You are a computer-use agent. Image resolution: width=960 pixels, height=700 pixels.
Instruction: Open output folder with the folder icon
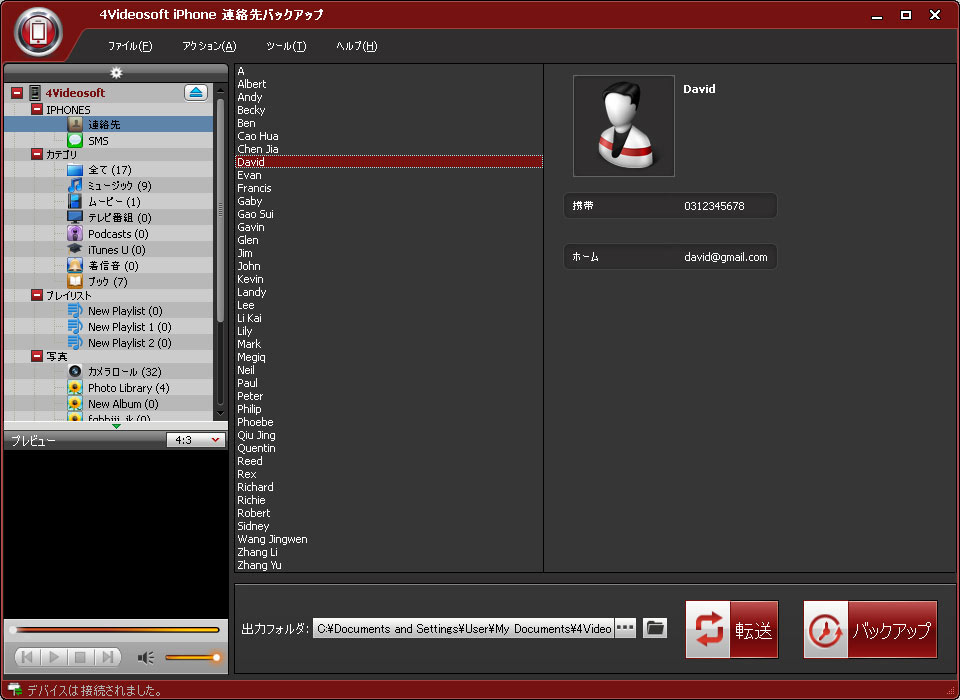click(x=655, y=628)
